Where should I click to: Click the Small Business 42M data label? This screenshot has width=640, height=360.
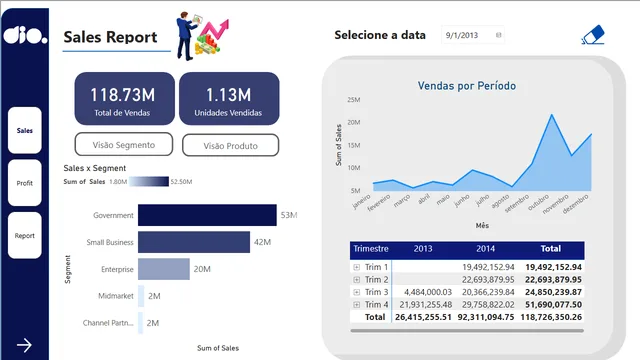262,242
